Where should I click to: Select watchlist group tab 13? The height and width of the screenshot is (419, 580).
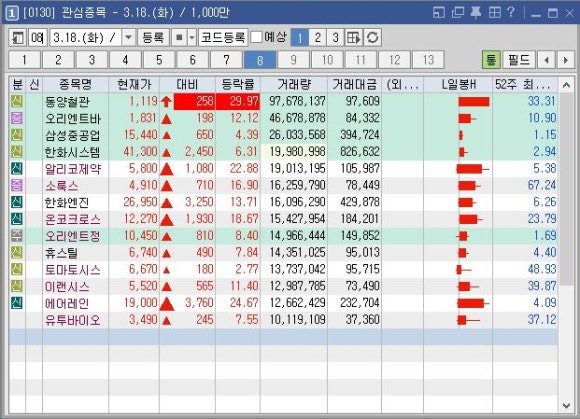tap(428, 60)
